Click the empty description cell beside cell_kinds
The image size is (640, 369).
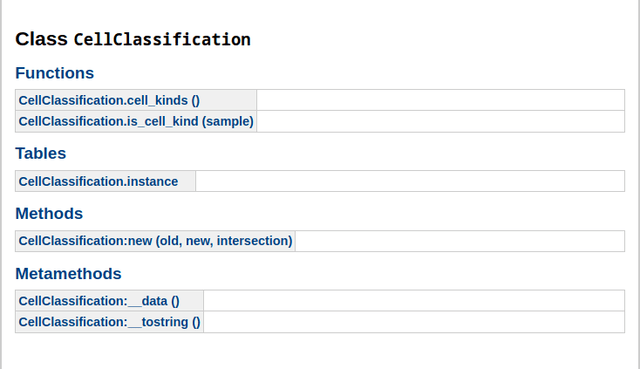coord(440,100)
